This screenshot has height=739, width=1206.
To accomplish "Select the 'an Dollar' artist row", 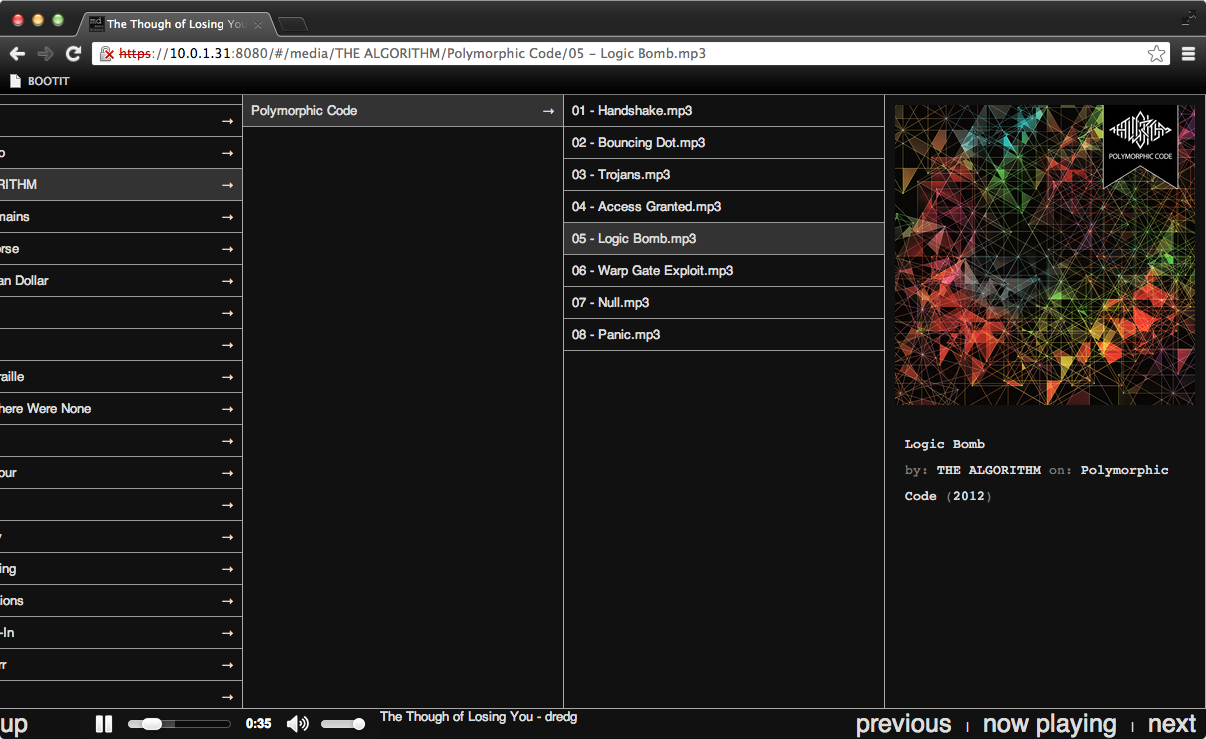I will pyautogui.click(x=121, y=281).
